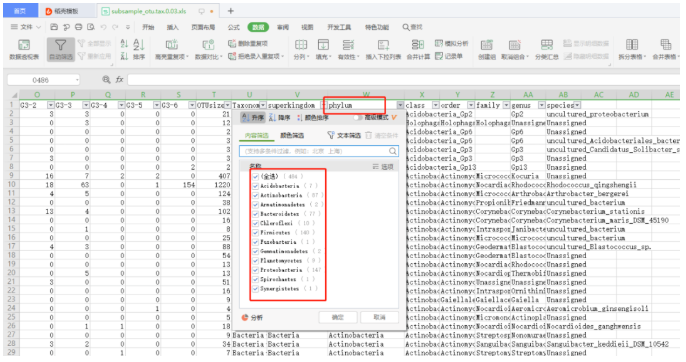
Task: Click 文本筛选 text filter button
Action: tap(344, 135)
